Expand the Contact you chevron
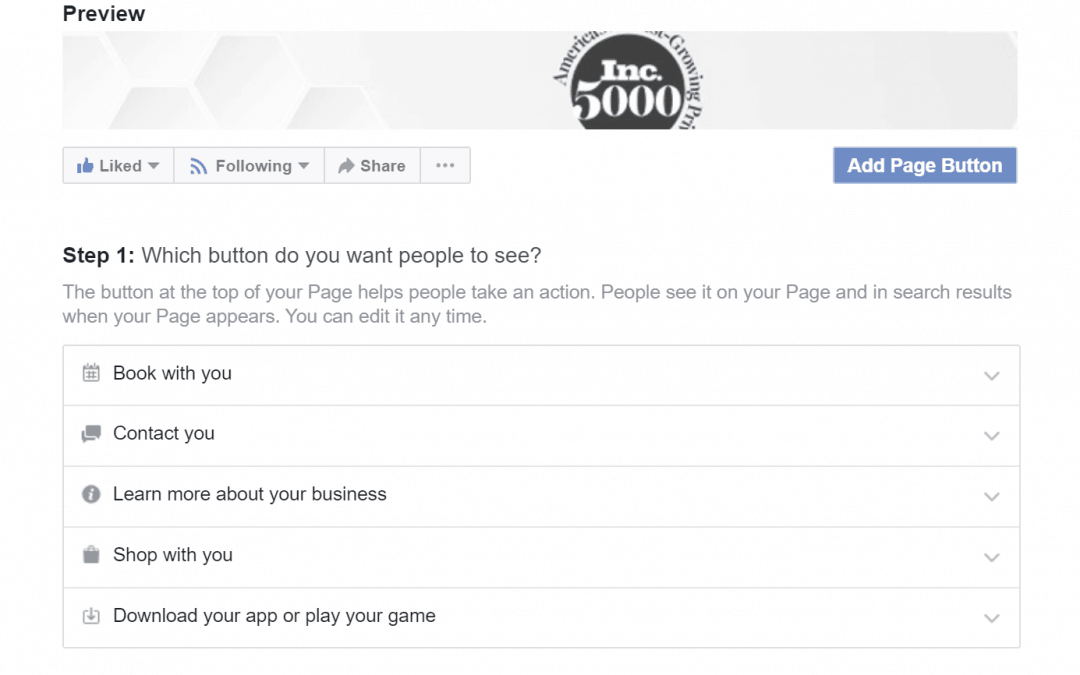The image size is (1080, 675). 991,436
